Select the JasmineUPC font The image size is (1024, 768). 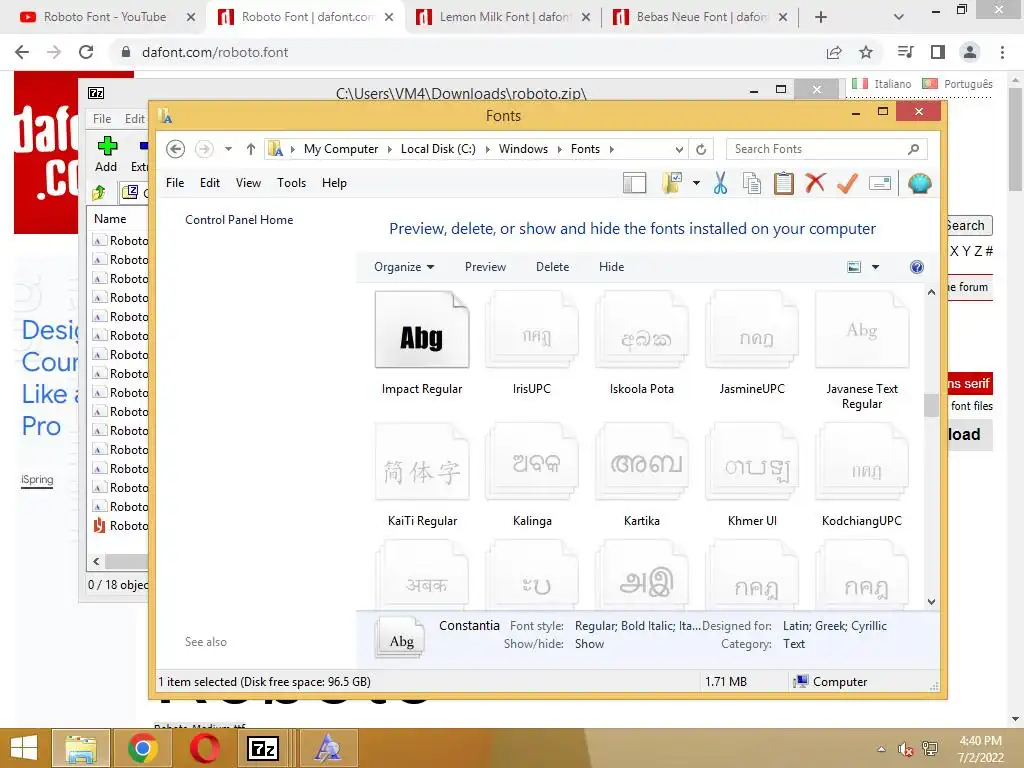752,344
